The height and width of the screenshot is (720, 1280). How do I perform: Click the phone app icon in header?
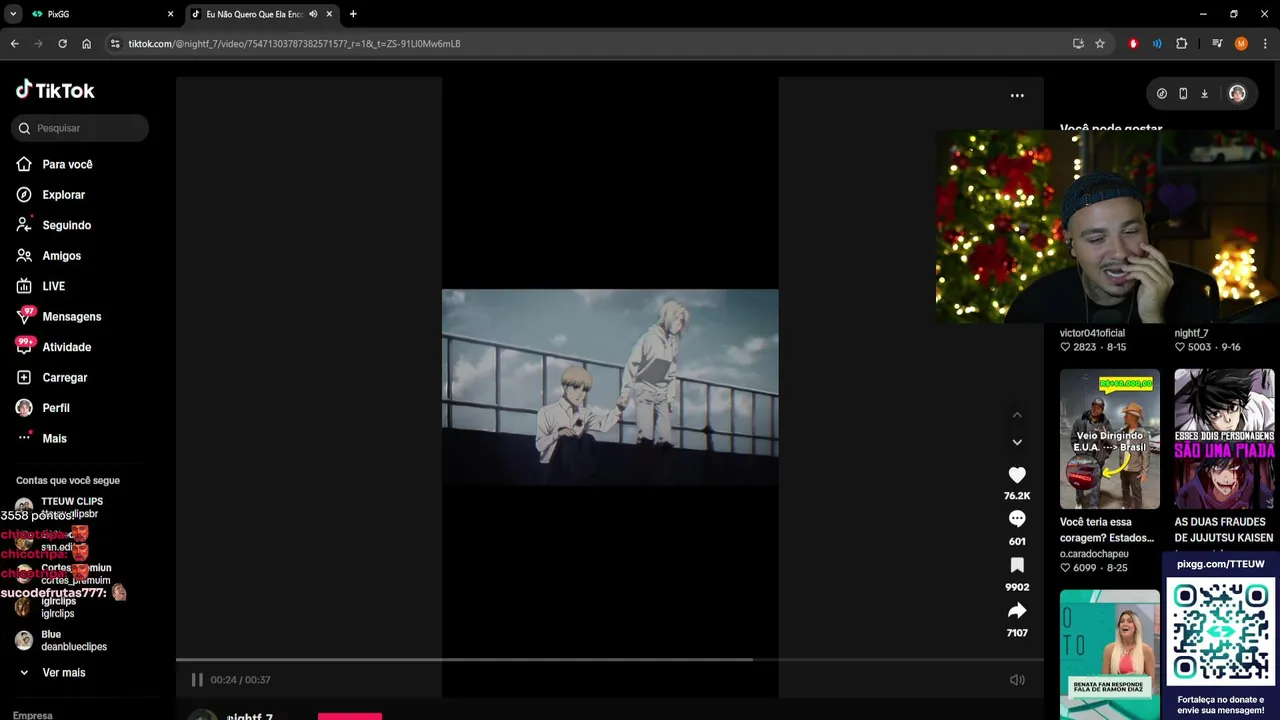point(1183,94)
